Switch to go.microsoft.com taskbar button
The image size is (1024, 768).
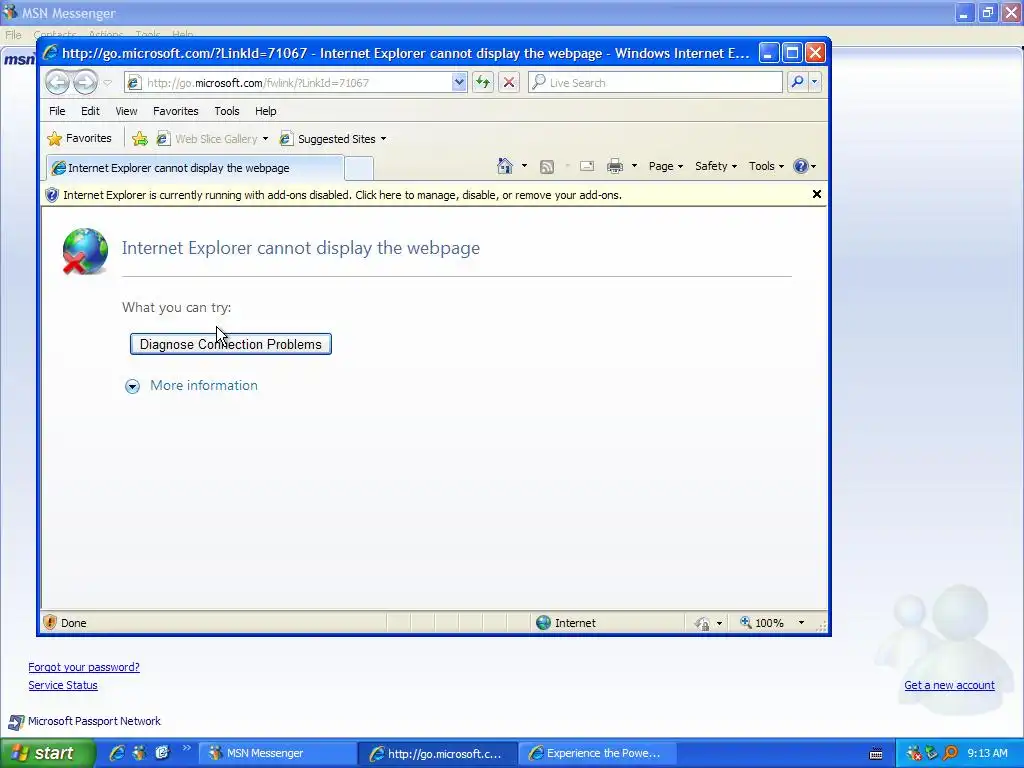click(438, 753)
